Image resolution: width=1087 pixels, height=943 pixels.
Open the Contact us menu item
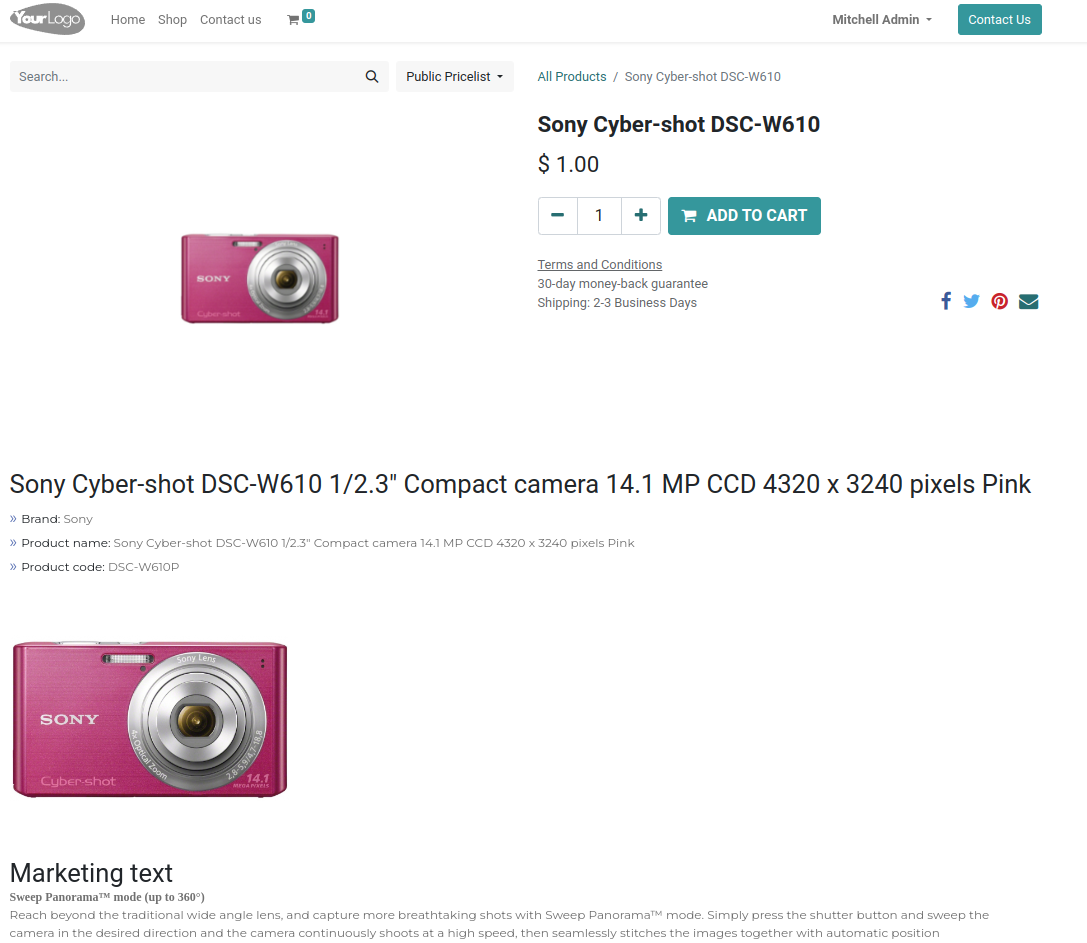[230, 20]
